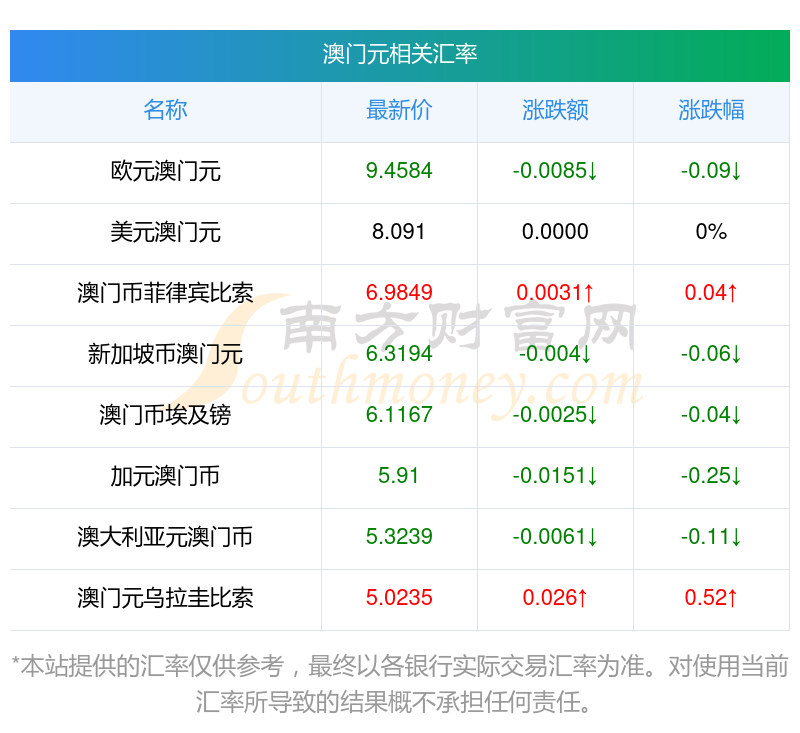Click the percent value 0%
Image resolution: width=800 pixels, height=733 pixels.
point(711,232)
